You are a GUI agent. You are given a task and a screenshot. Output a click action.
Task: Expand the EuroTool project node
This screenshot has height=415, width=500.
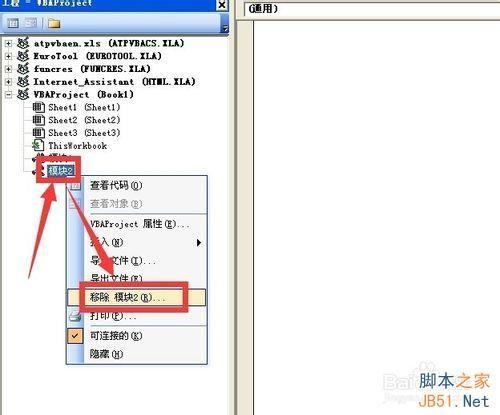click(x=9, y=56)
